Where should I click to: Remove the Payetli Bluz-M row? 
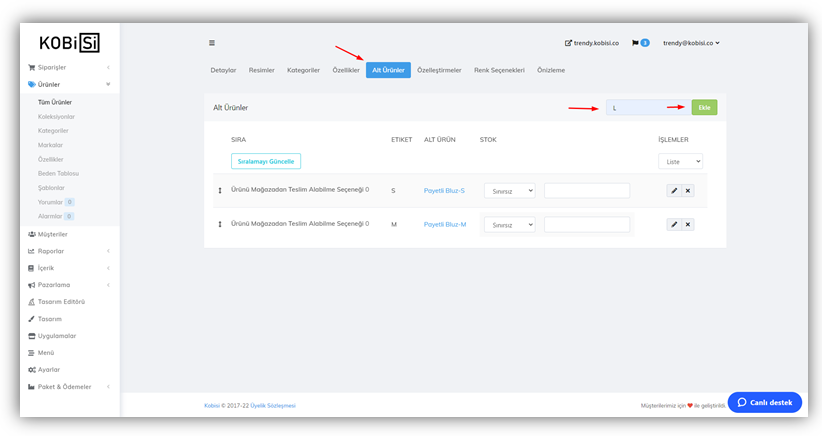click(688, 224)
